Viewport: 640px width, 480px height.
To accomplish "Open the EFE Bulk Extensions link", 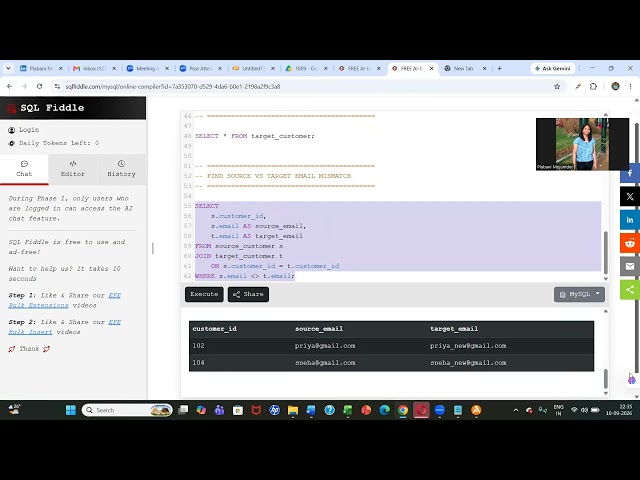I will [64, 300].
